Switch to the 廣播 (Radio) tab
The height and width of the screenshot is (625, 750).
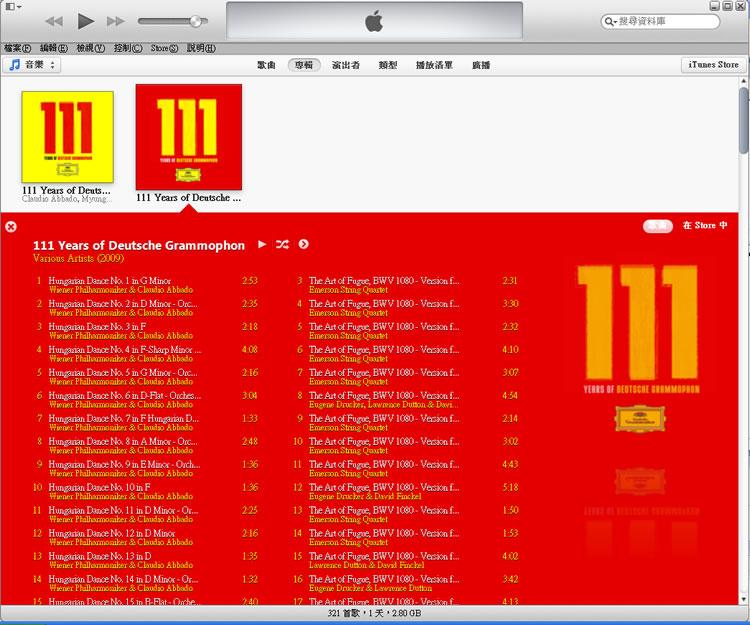coord(481,65)
